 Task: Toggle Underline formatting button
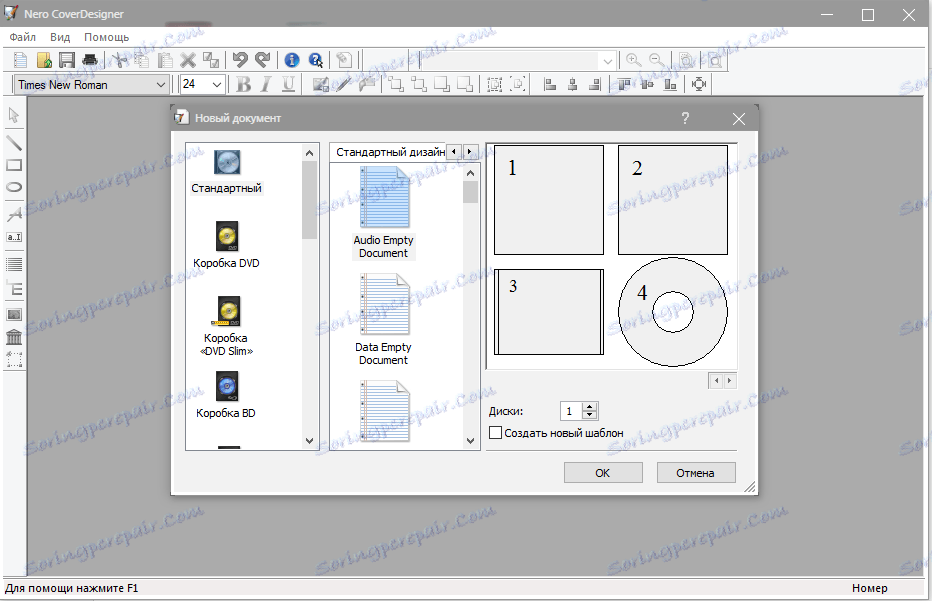coord(288,85)
